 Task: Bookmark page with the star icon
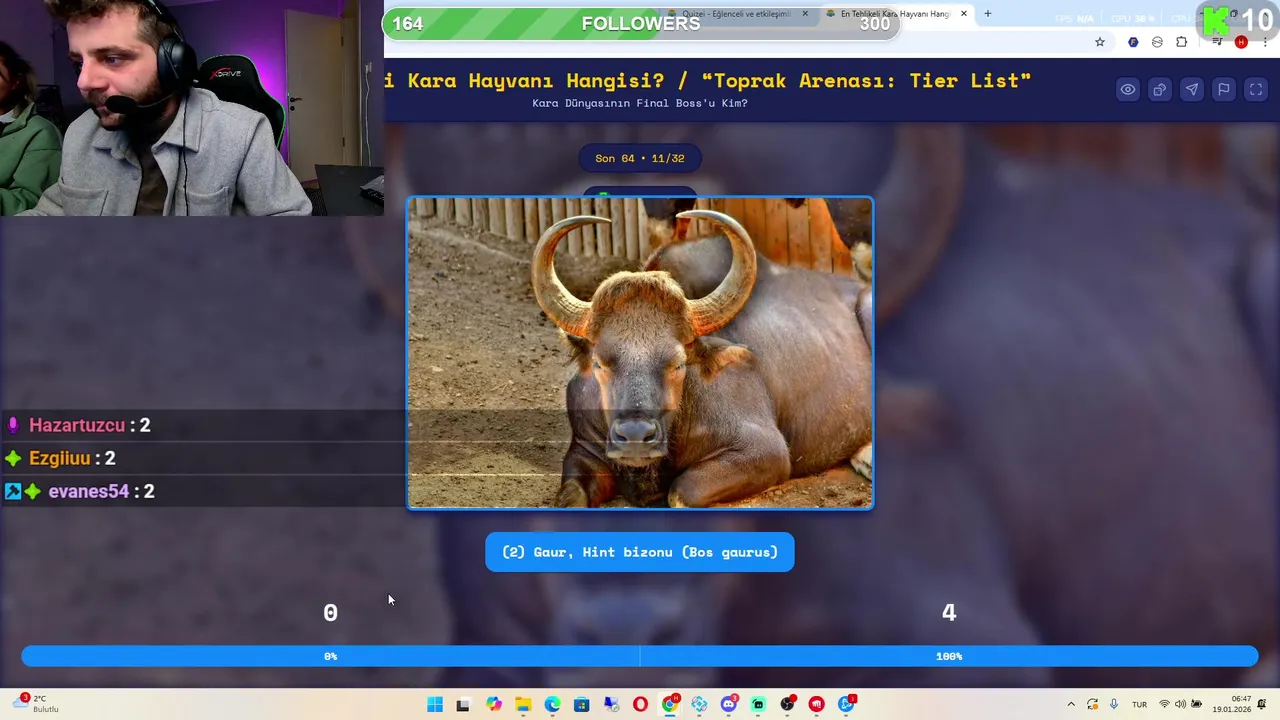pos(1100,42)
